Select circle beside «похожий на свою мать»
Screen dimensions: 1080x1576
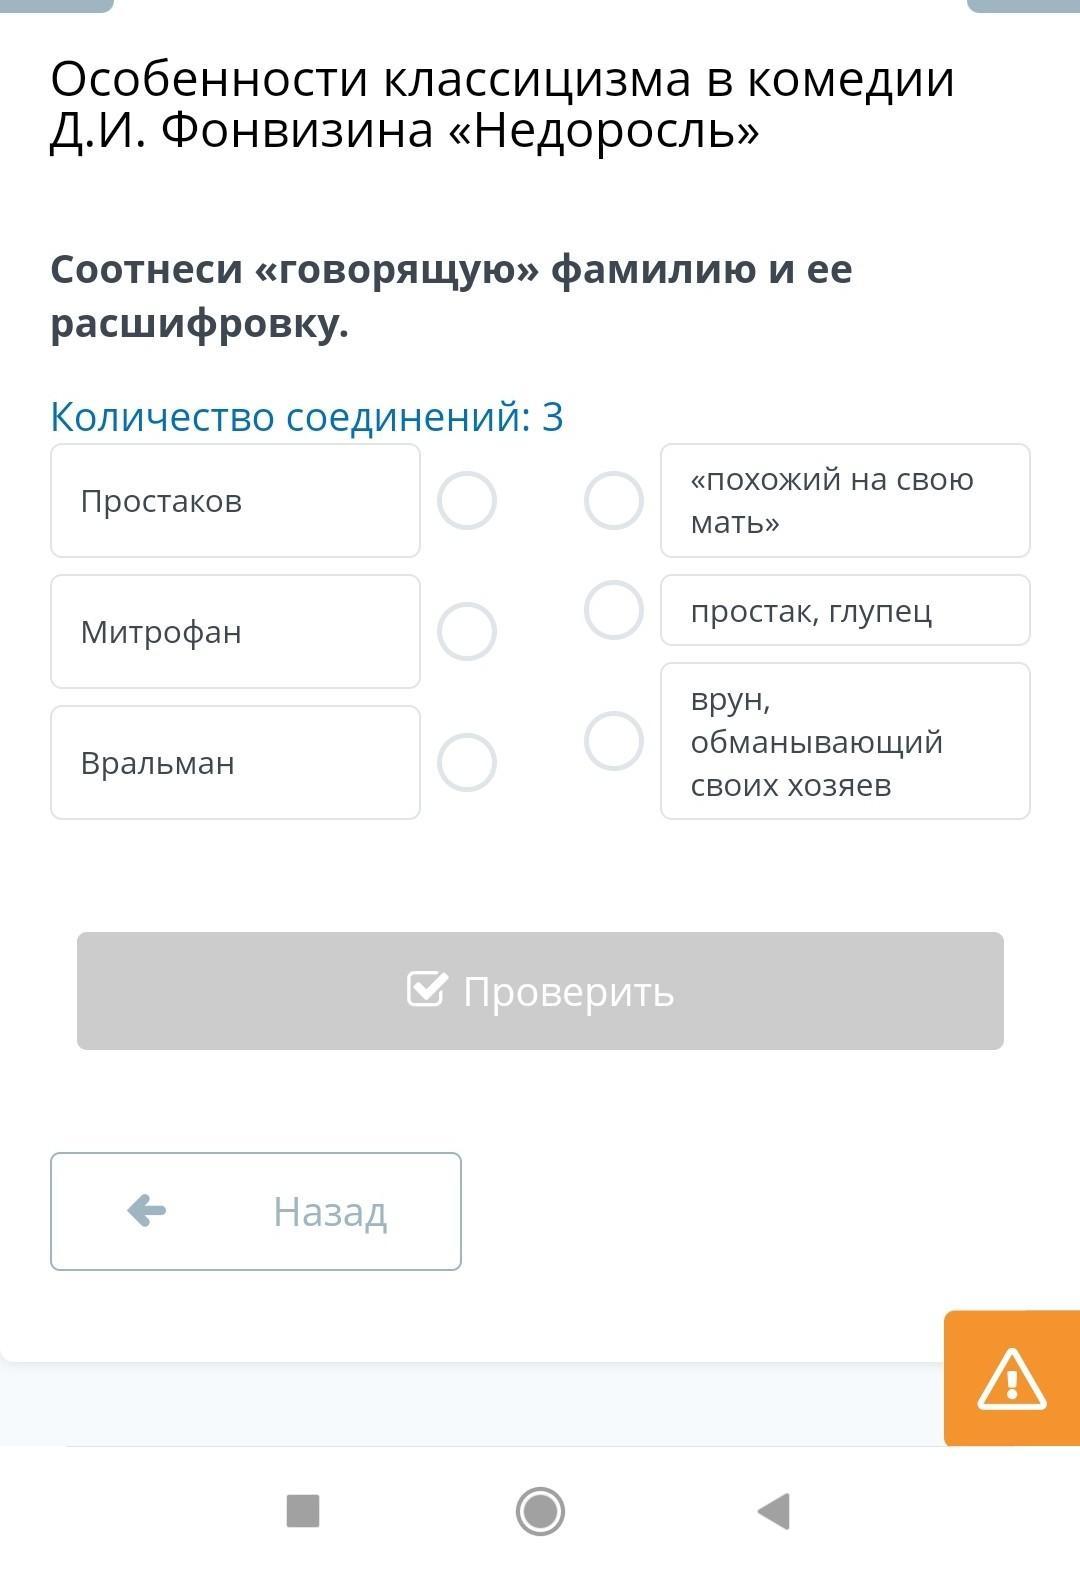pyautogui.click(x=613, y=500)
